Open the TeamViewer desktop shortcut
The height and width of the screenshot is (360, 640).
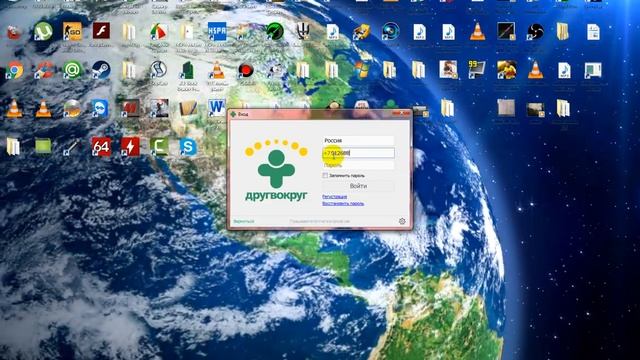click(100, 109)
